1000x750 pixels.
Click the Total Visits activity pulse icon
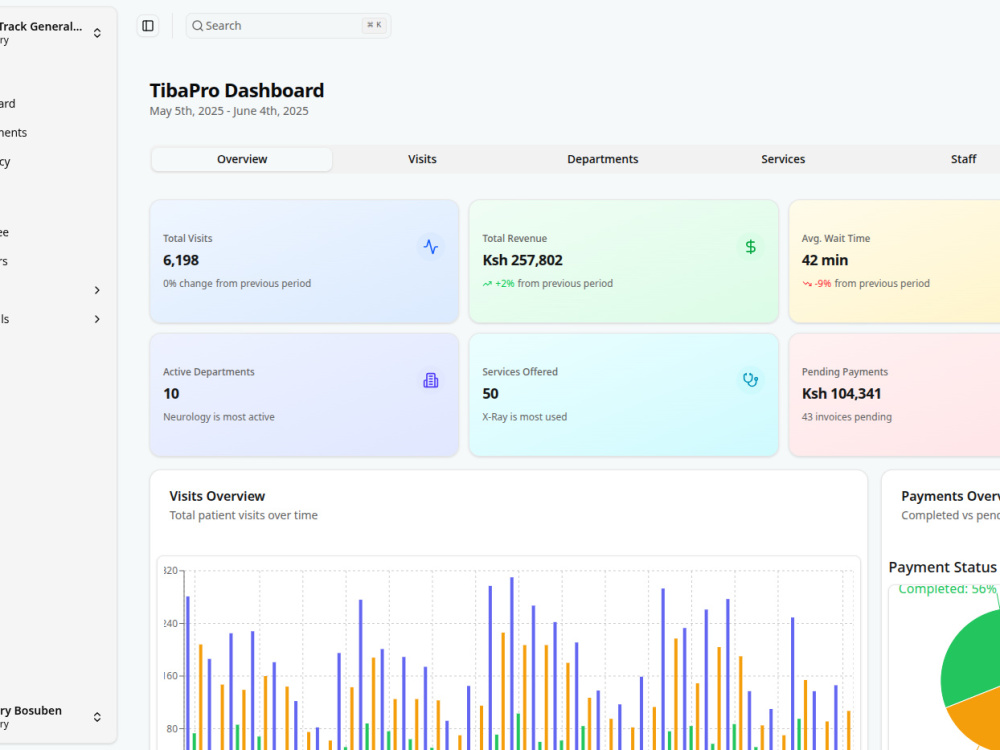coord(431,247)
